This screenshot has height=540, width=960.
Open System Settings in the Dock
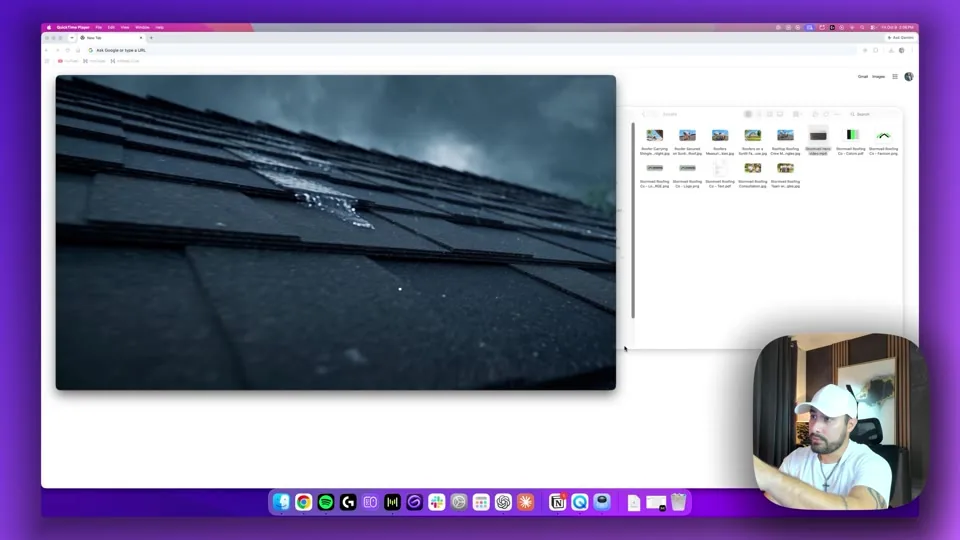(x=459, y=502)
